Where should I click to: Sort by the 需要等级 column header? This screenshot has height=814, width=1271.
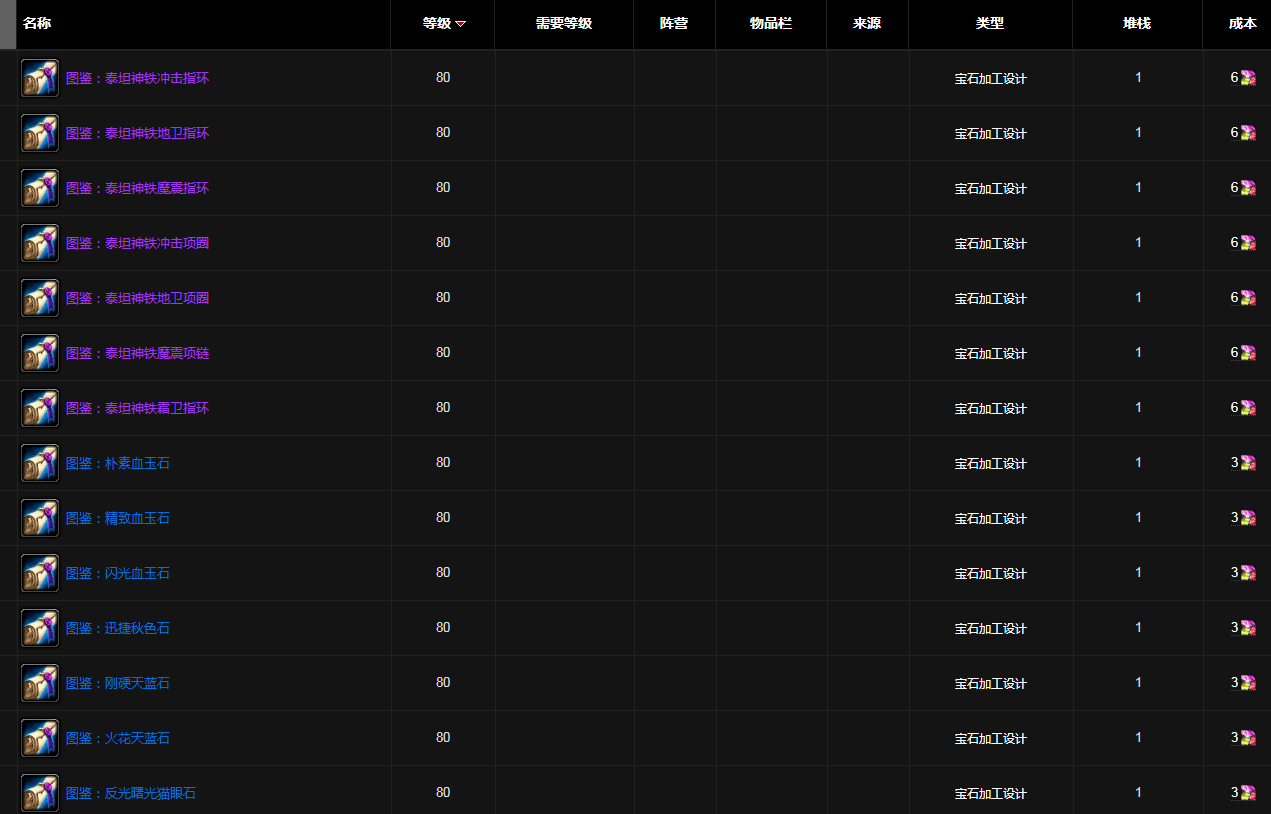(564, 24)
